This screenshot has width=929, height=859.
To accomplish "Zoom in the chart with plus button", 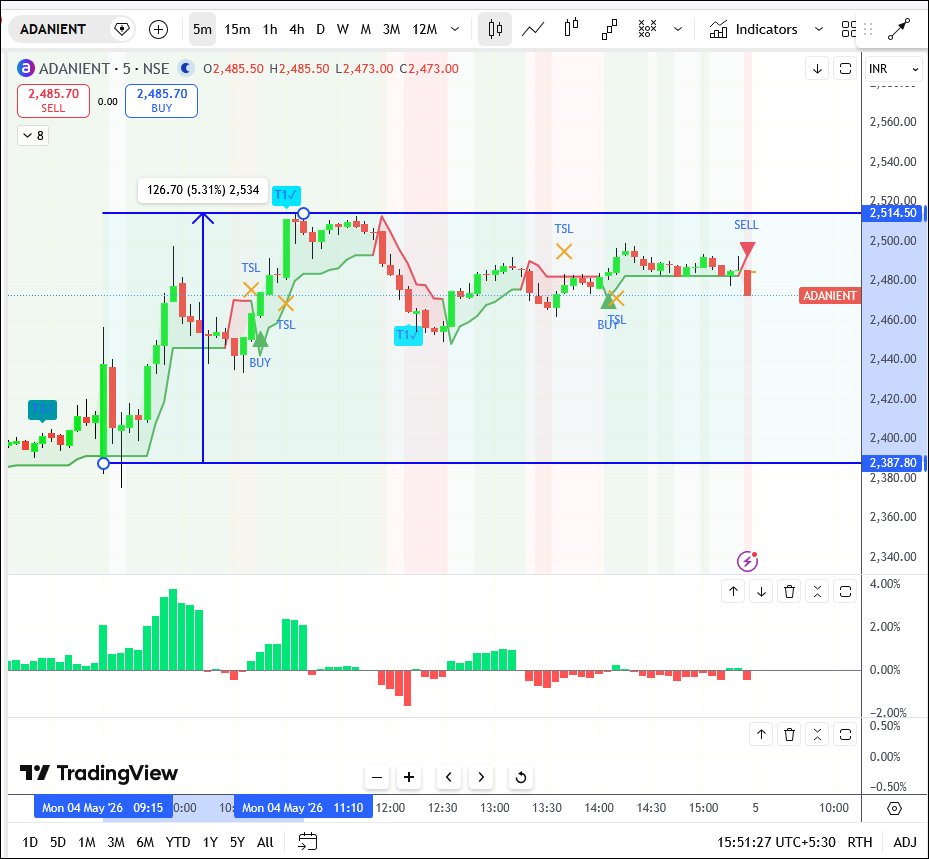I will (409, 777).
